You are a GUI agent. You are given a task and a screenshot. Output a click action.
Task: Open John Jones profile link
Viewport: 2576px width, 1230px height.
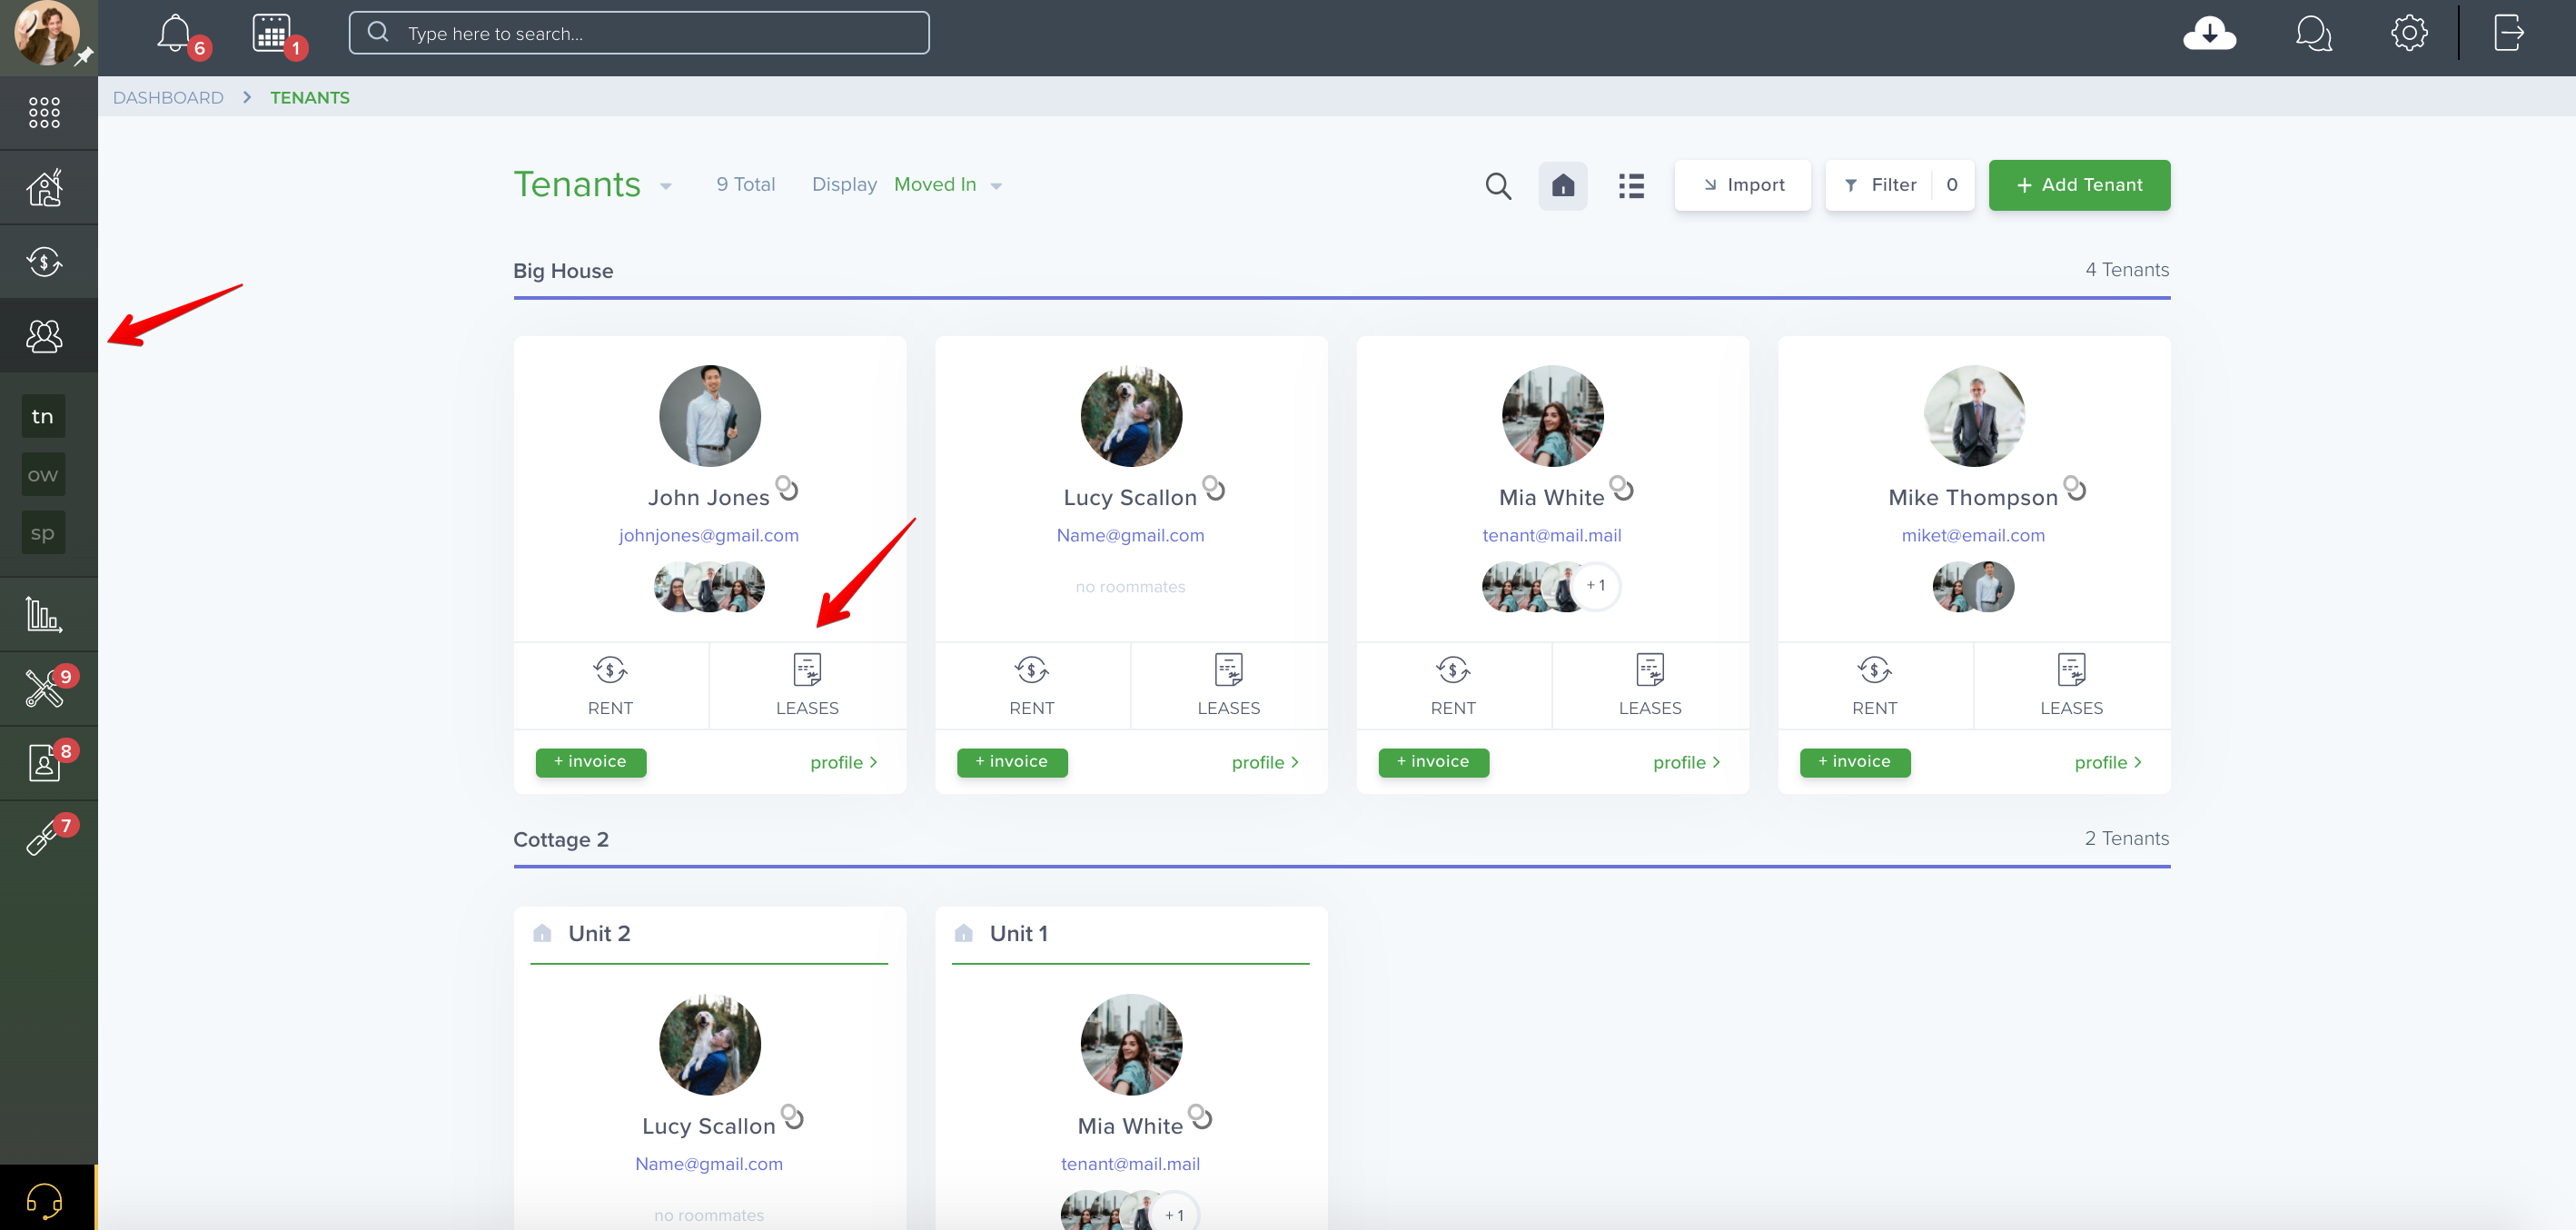(x=844, y=762)
